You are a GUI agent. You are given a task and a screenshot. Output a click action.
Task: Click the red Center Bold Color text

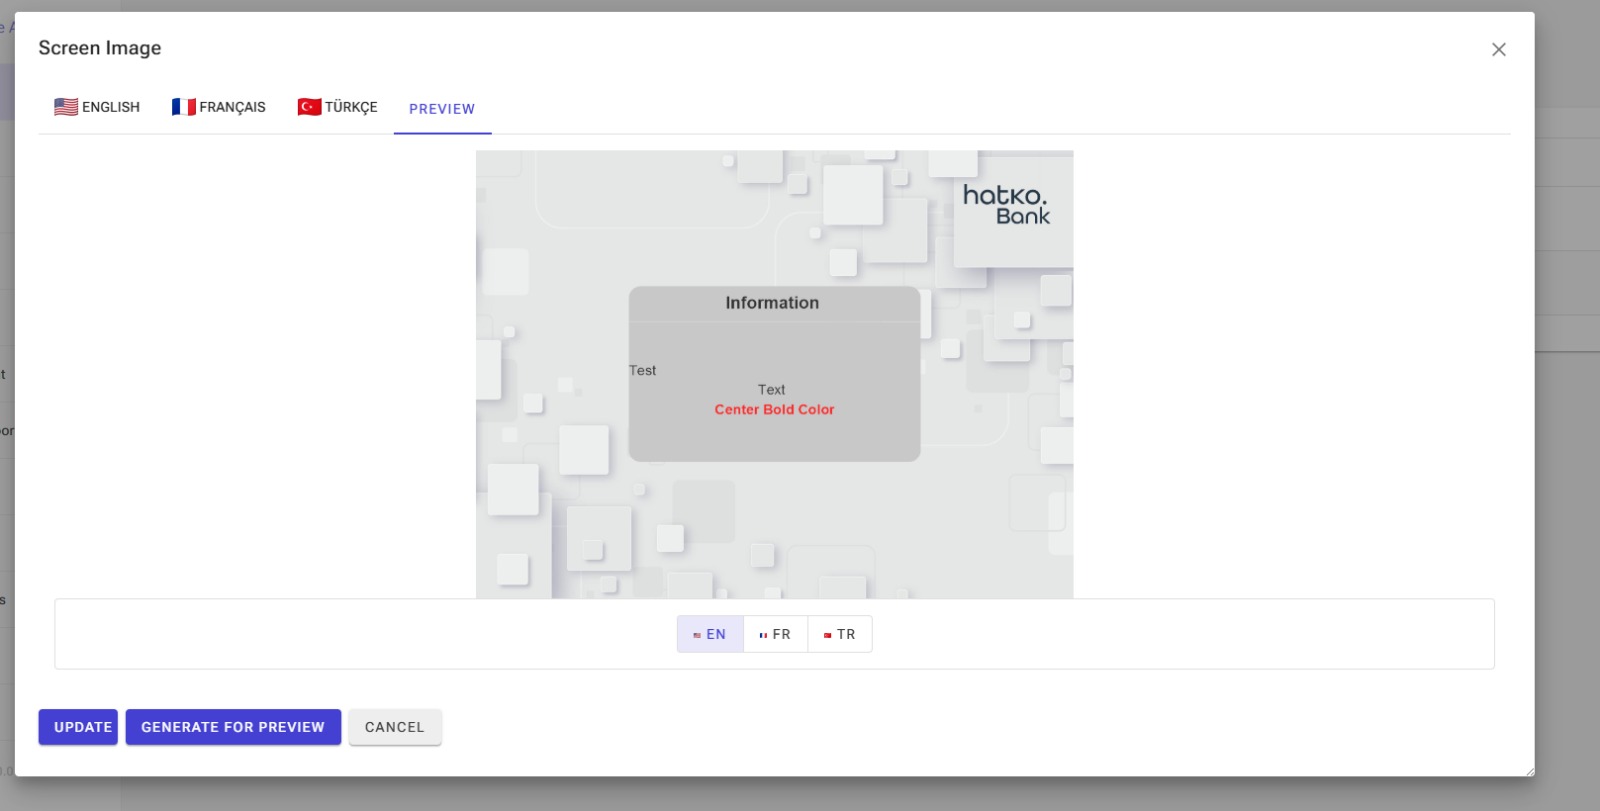pos(774,410)
